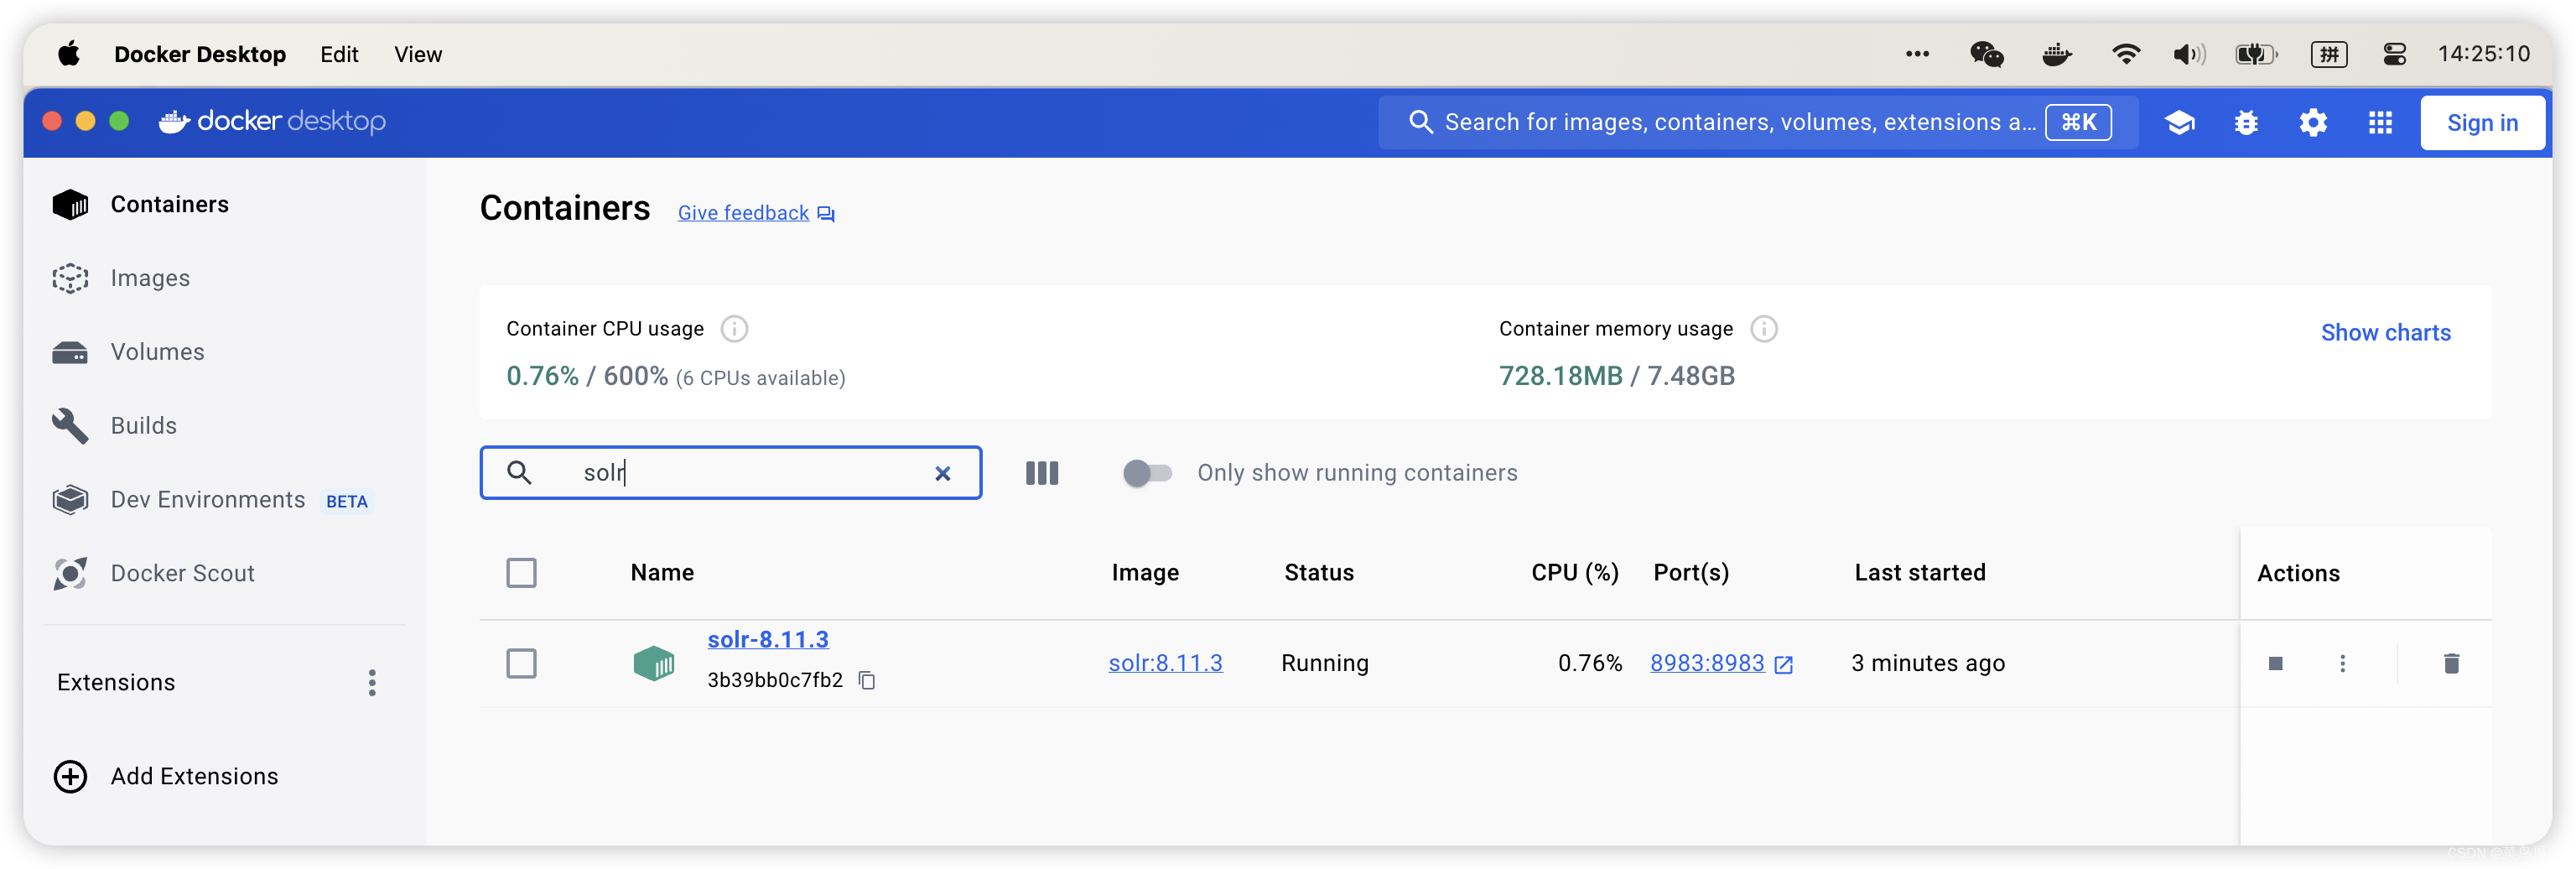Image resolution: width=2576 pixels, height=869 pixels.
Task: Stop the solr-8.11.3 container
Action: pos(2275,664)
